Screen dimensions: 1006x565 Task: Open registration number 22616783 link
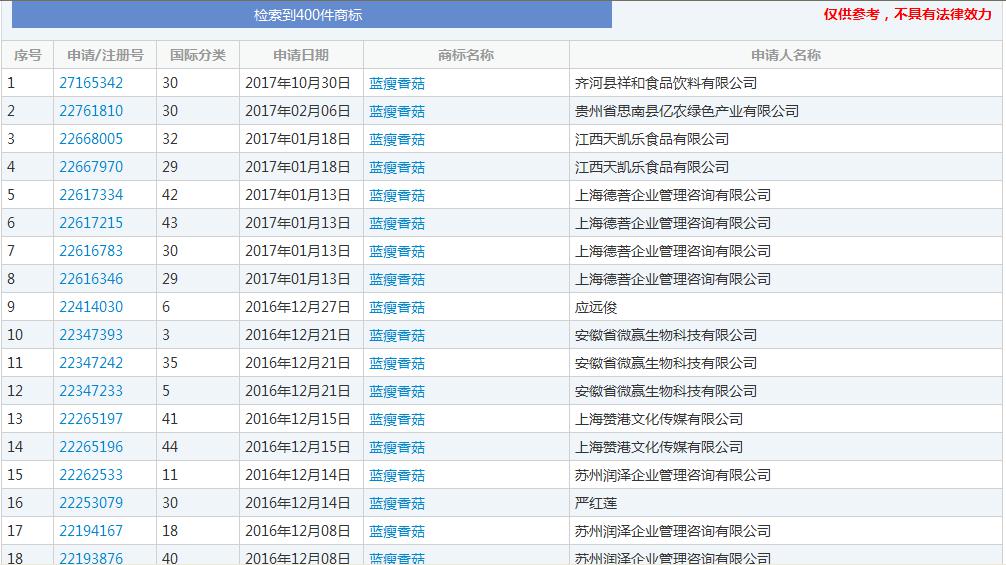(x=91, y=251)
